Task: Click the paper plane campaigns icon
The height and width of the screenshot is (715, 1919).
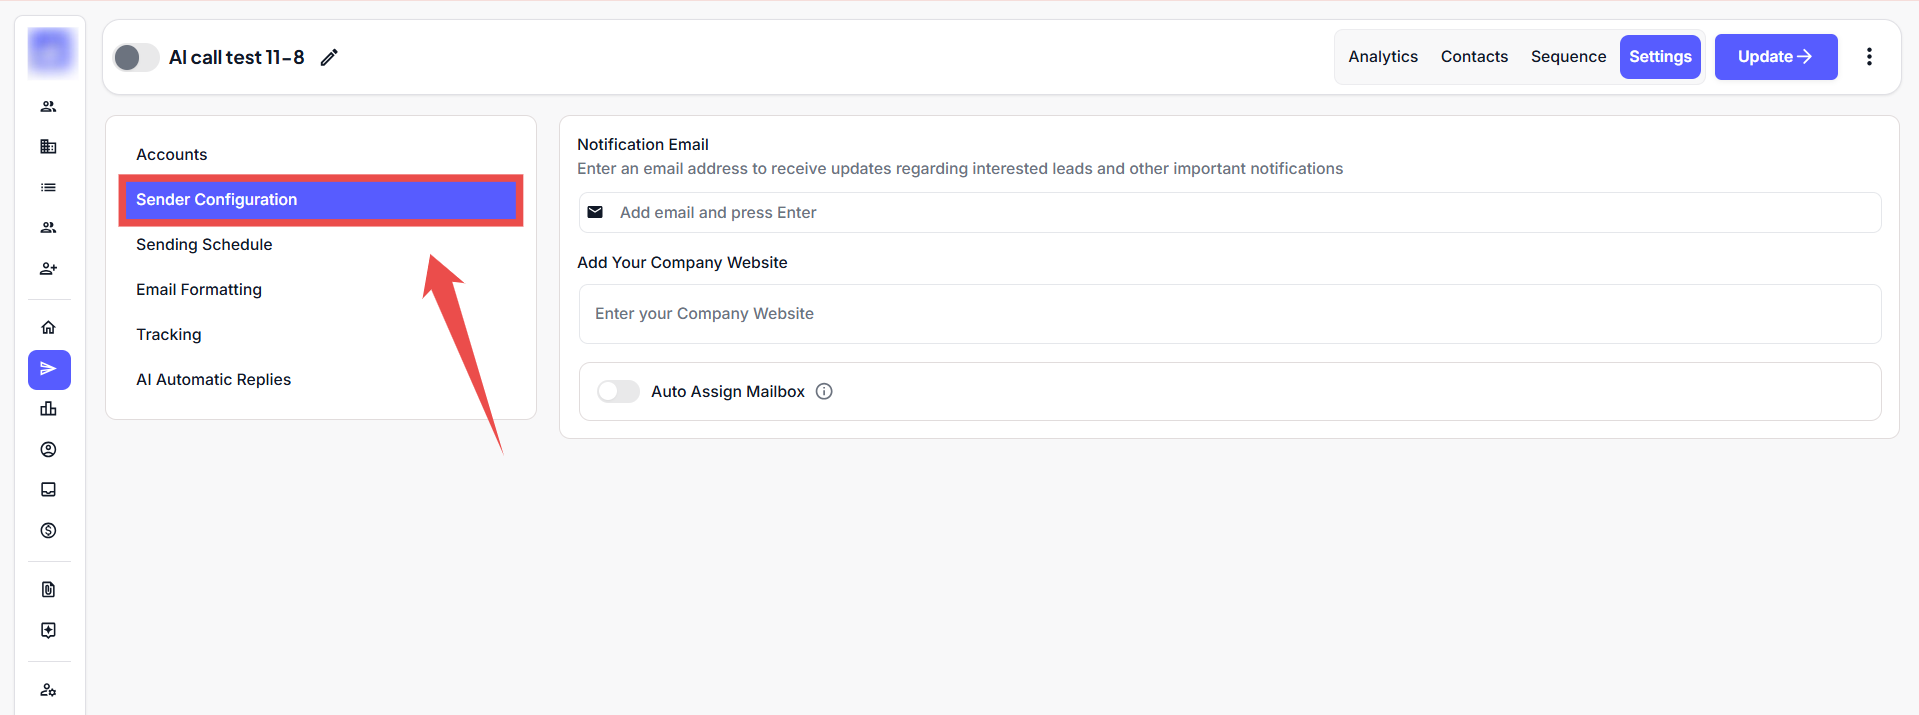Action: (x=48, y=370)
